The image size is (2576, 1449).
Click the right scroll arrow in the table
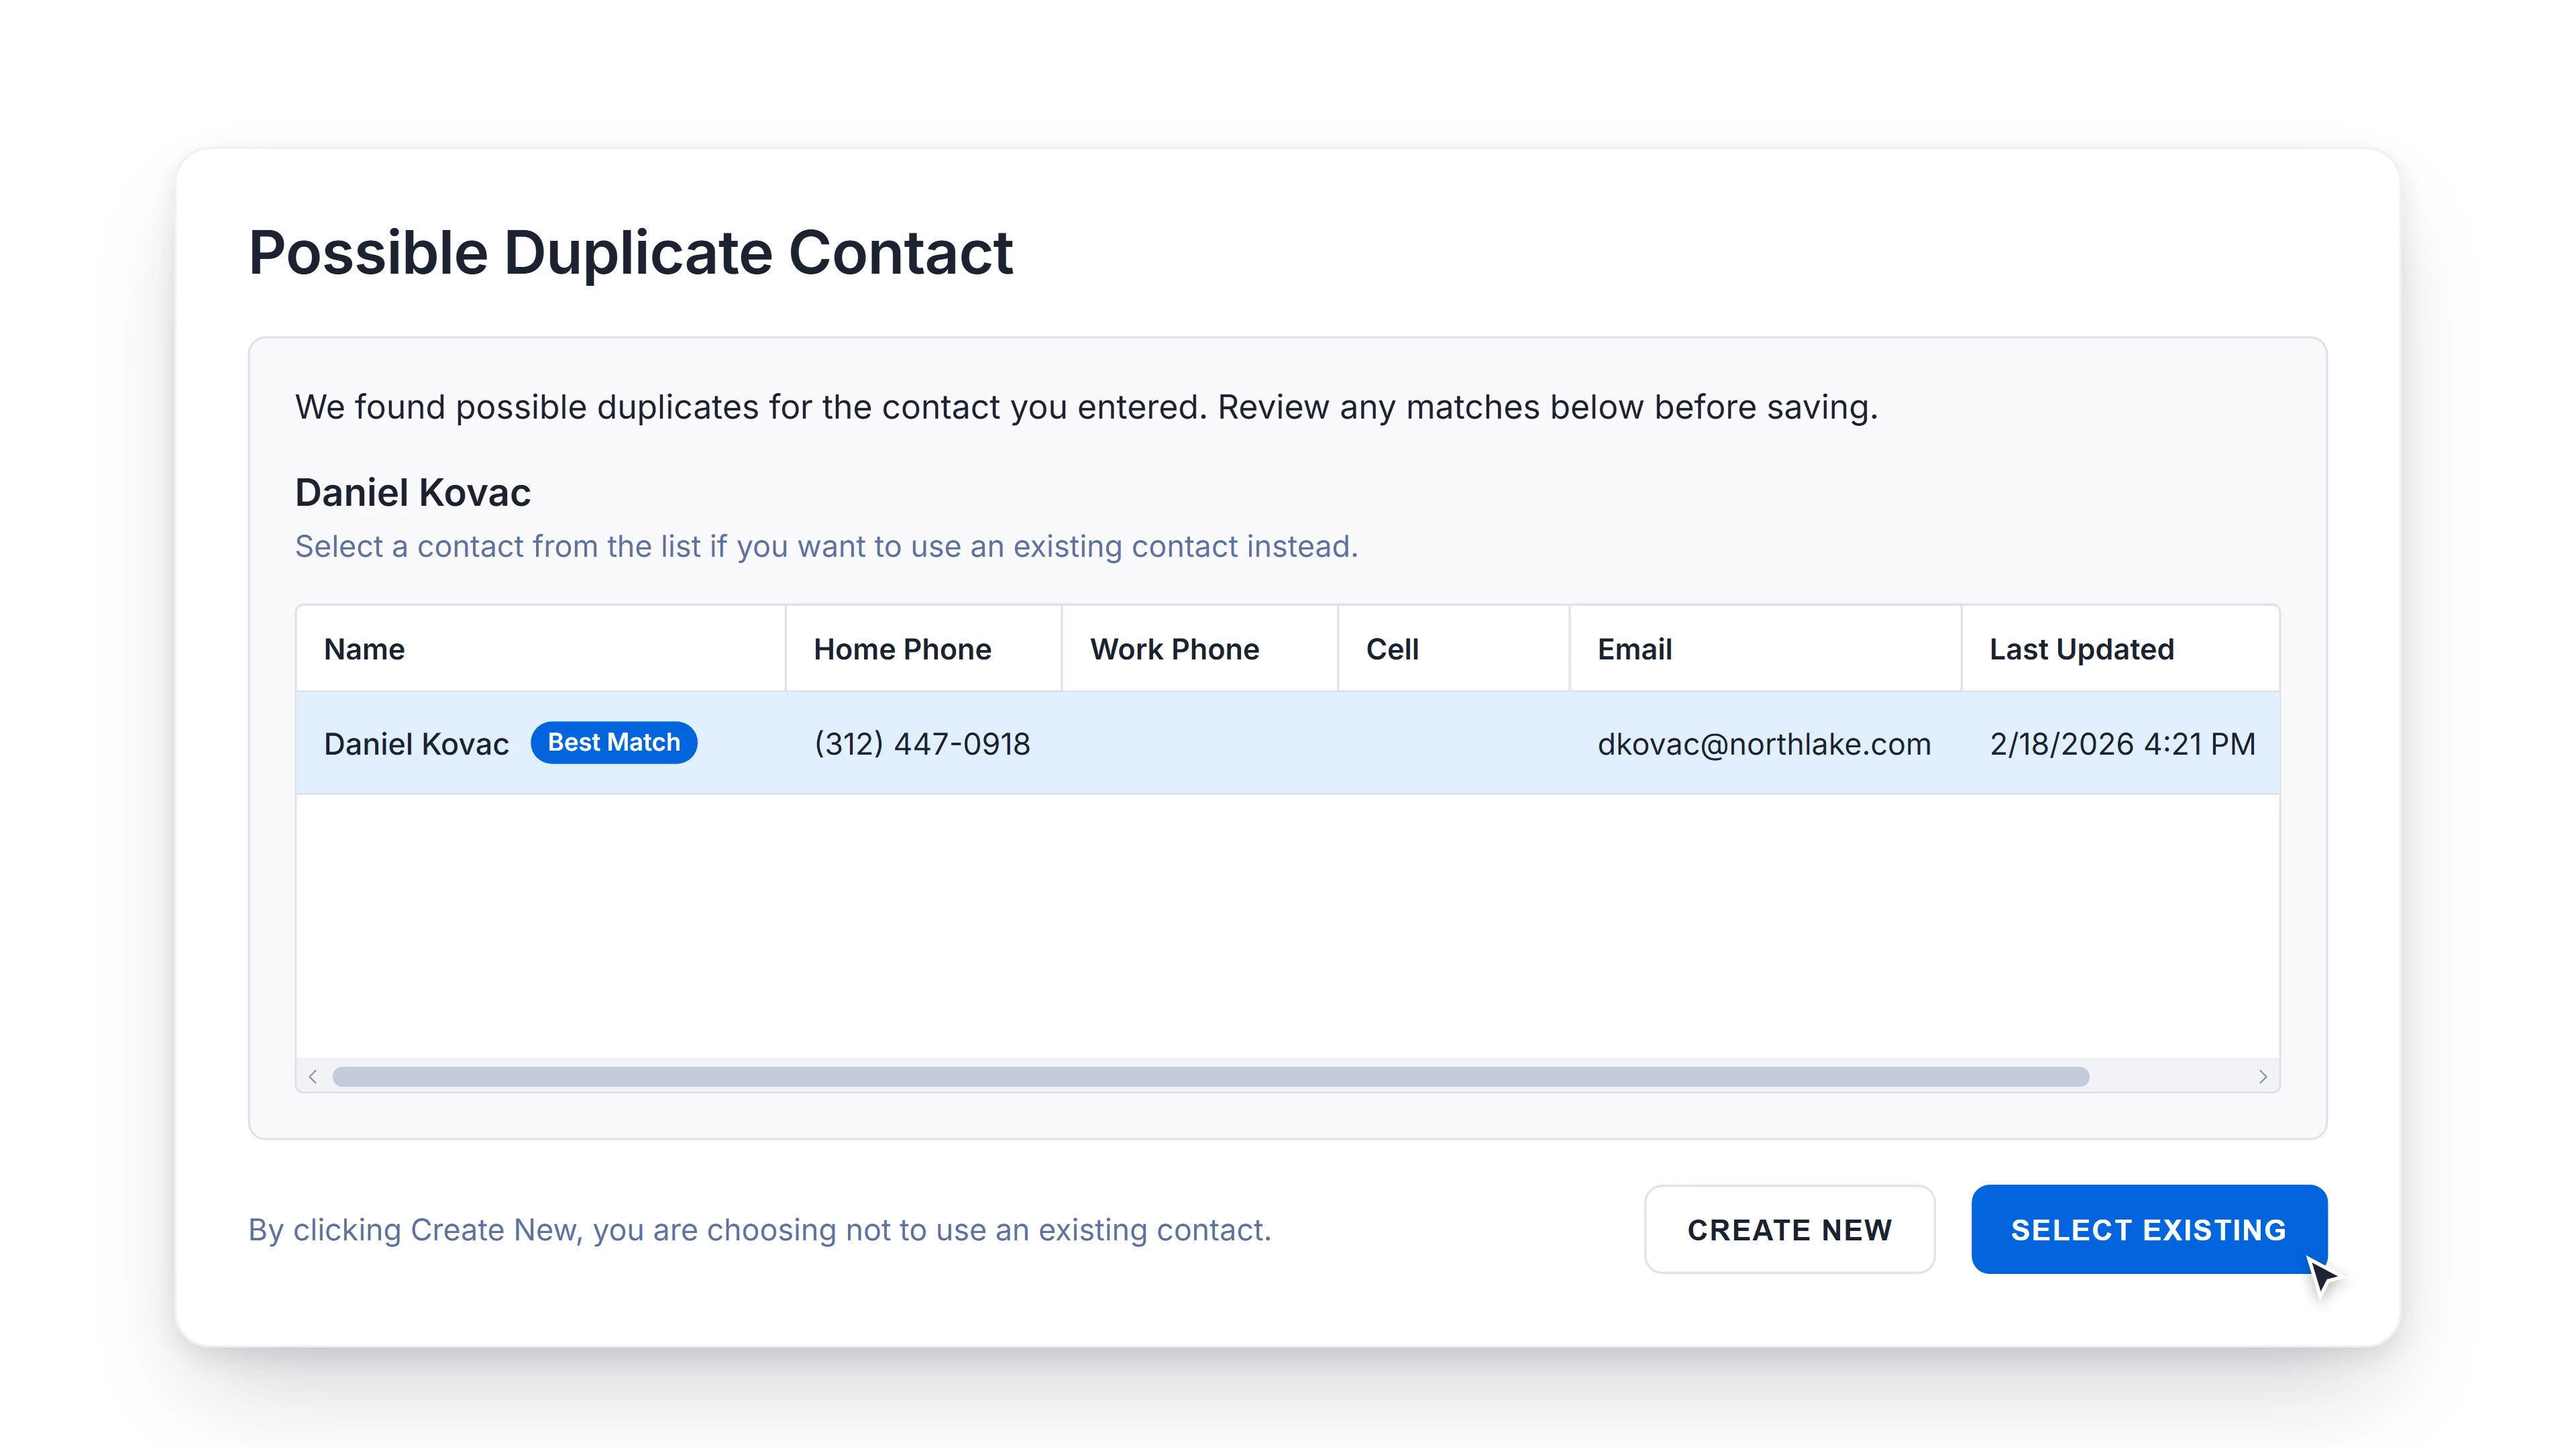click(x=2262, y=1076)
